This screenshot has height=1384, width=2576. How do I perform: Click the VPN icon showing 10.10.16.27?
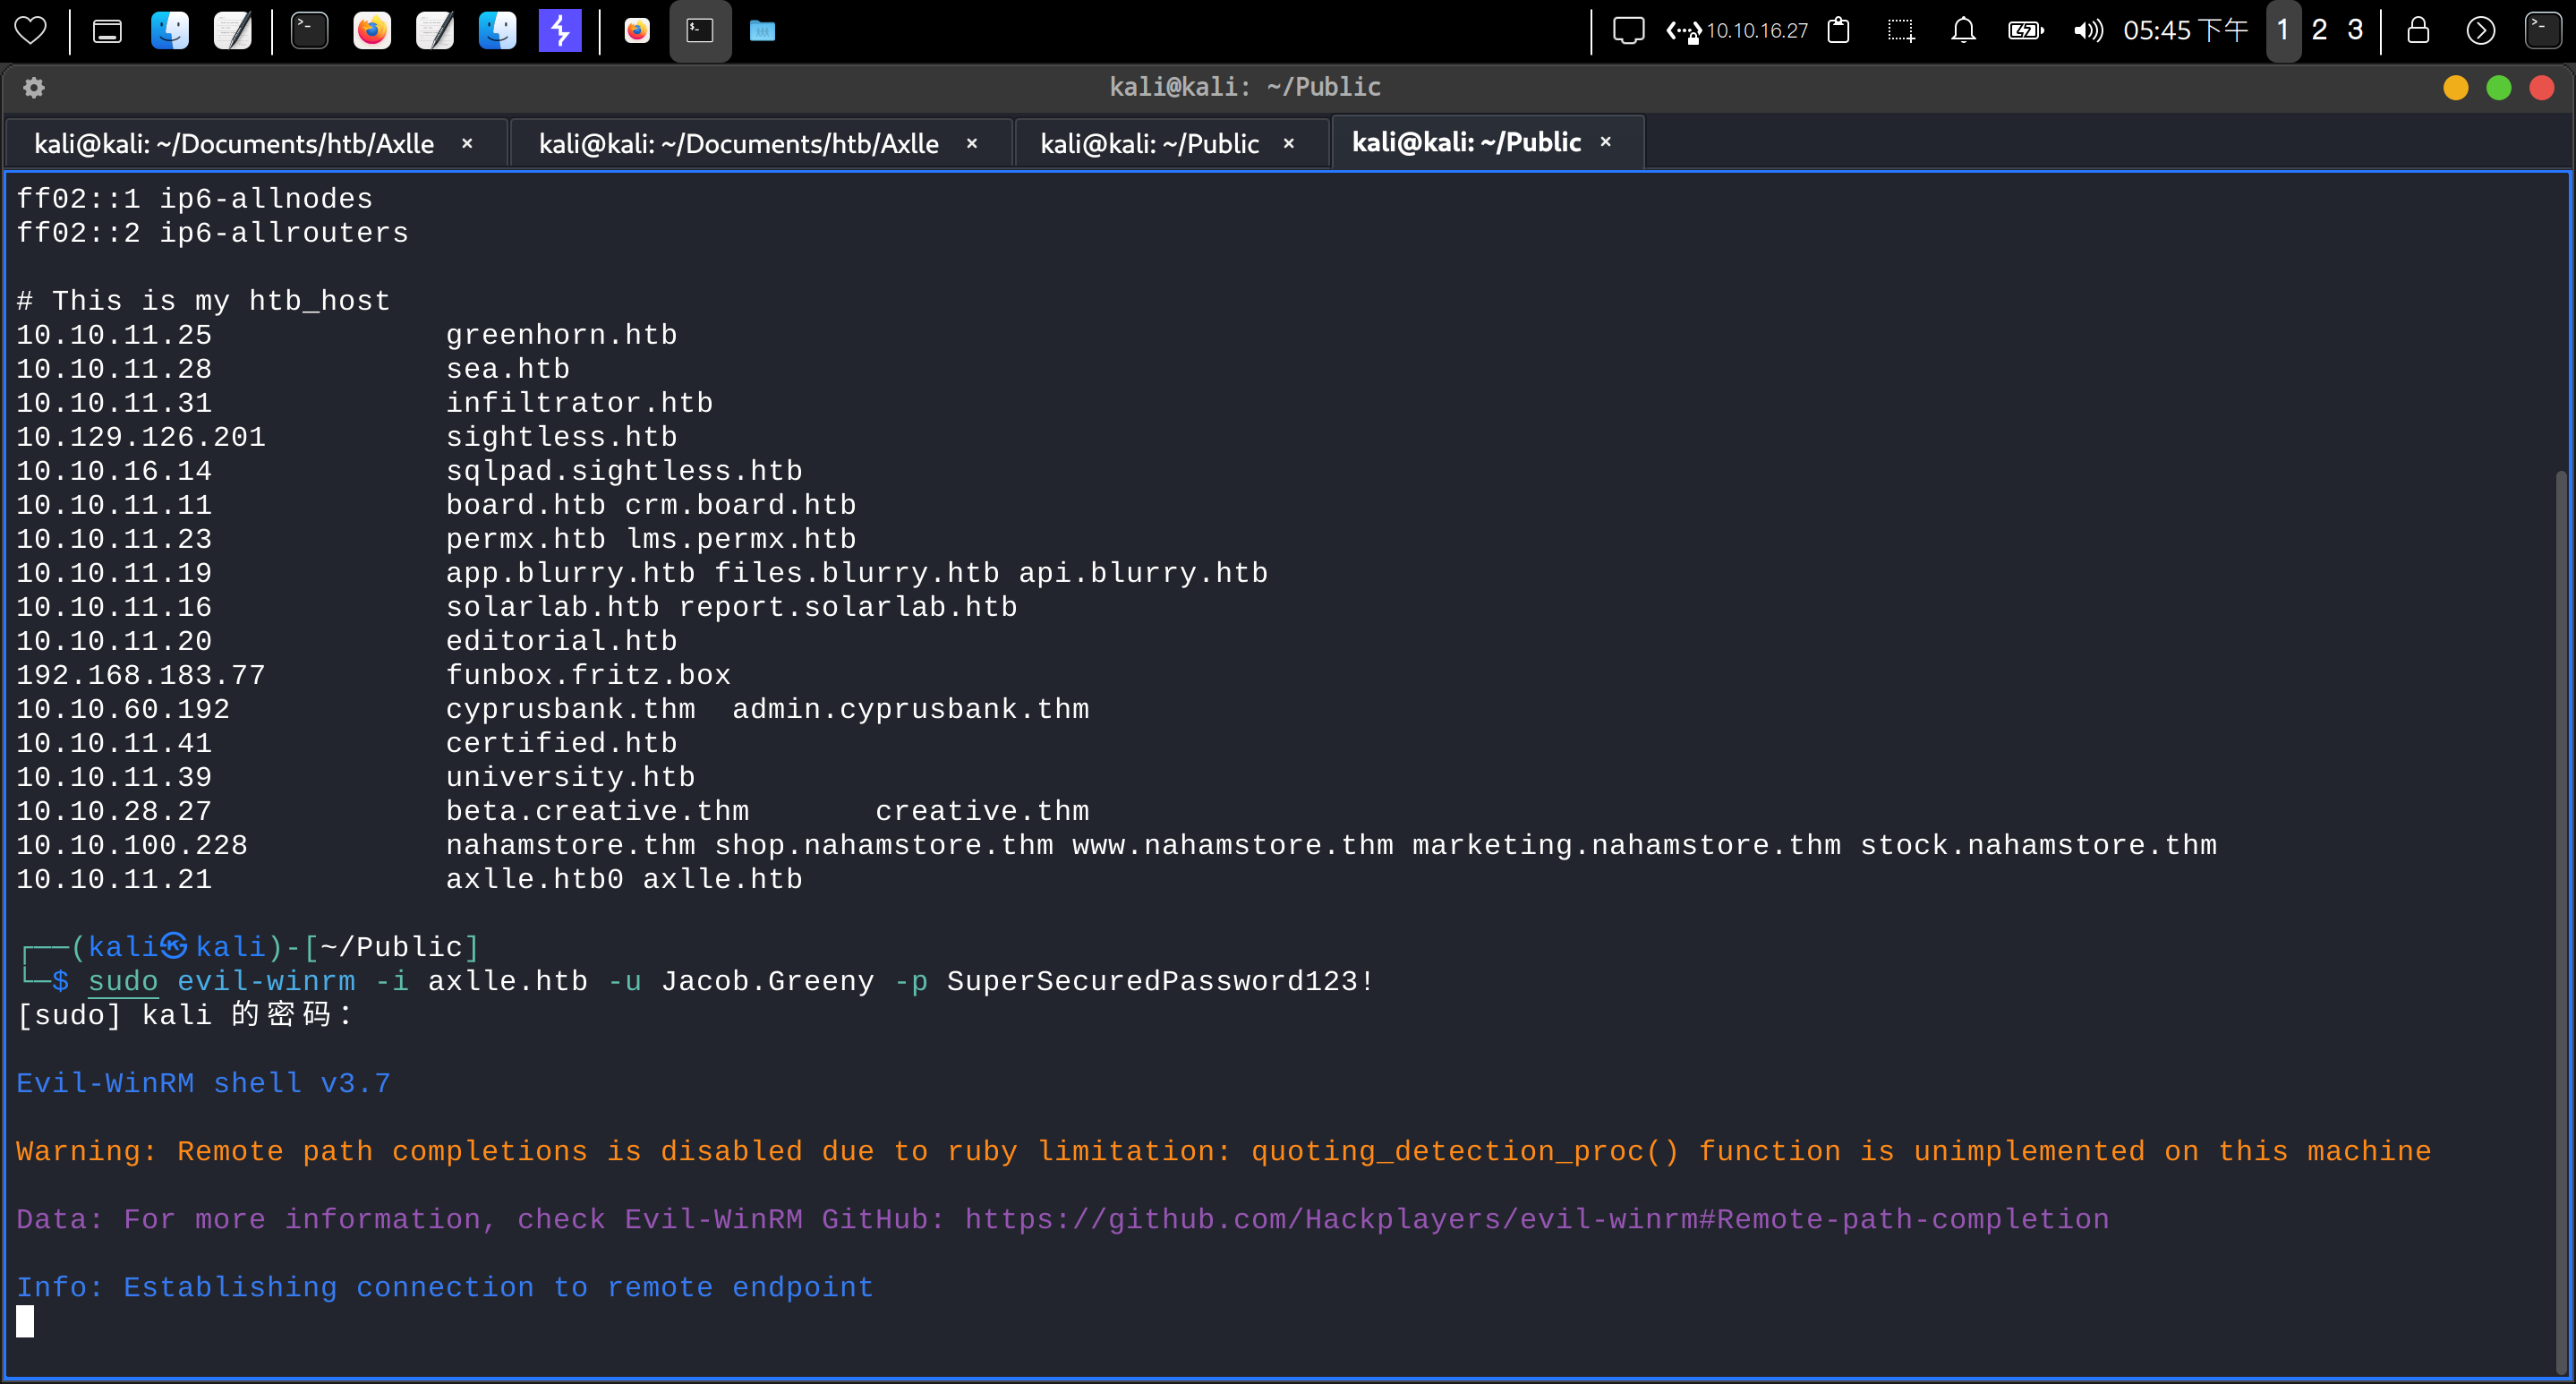[x=1737, y=31]
